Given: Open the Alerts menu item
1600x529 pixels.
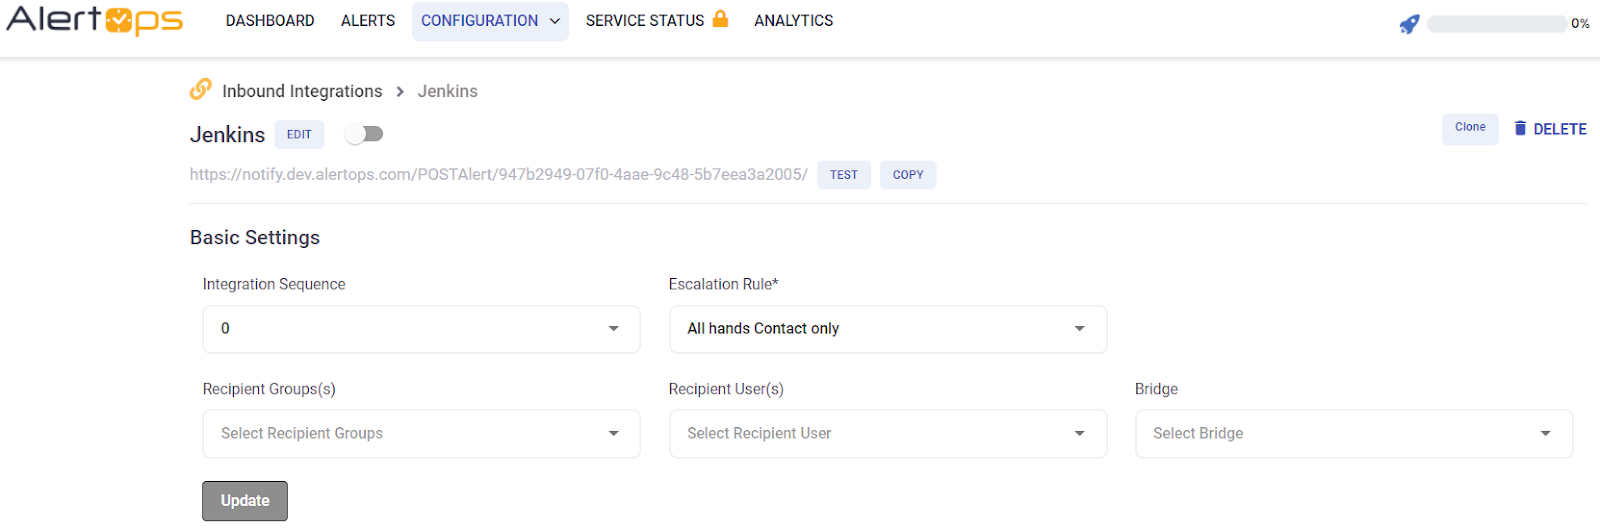Looking at the screenshot, I should pyautogui.click(x=368, y=21).
